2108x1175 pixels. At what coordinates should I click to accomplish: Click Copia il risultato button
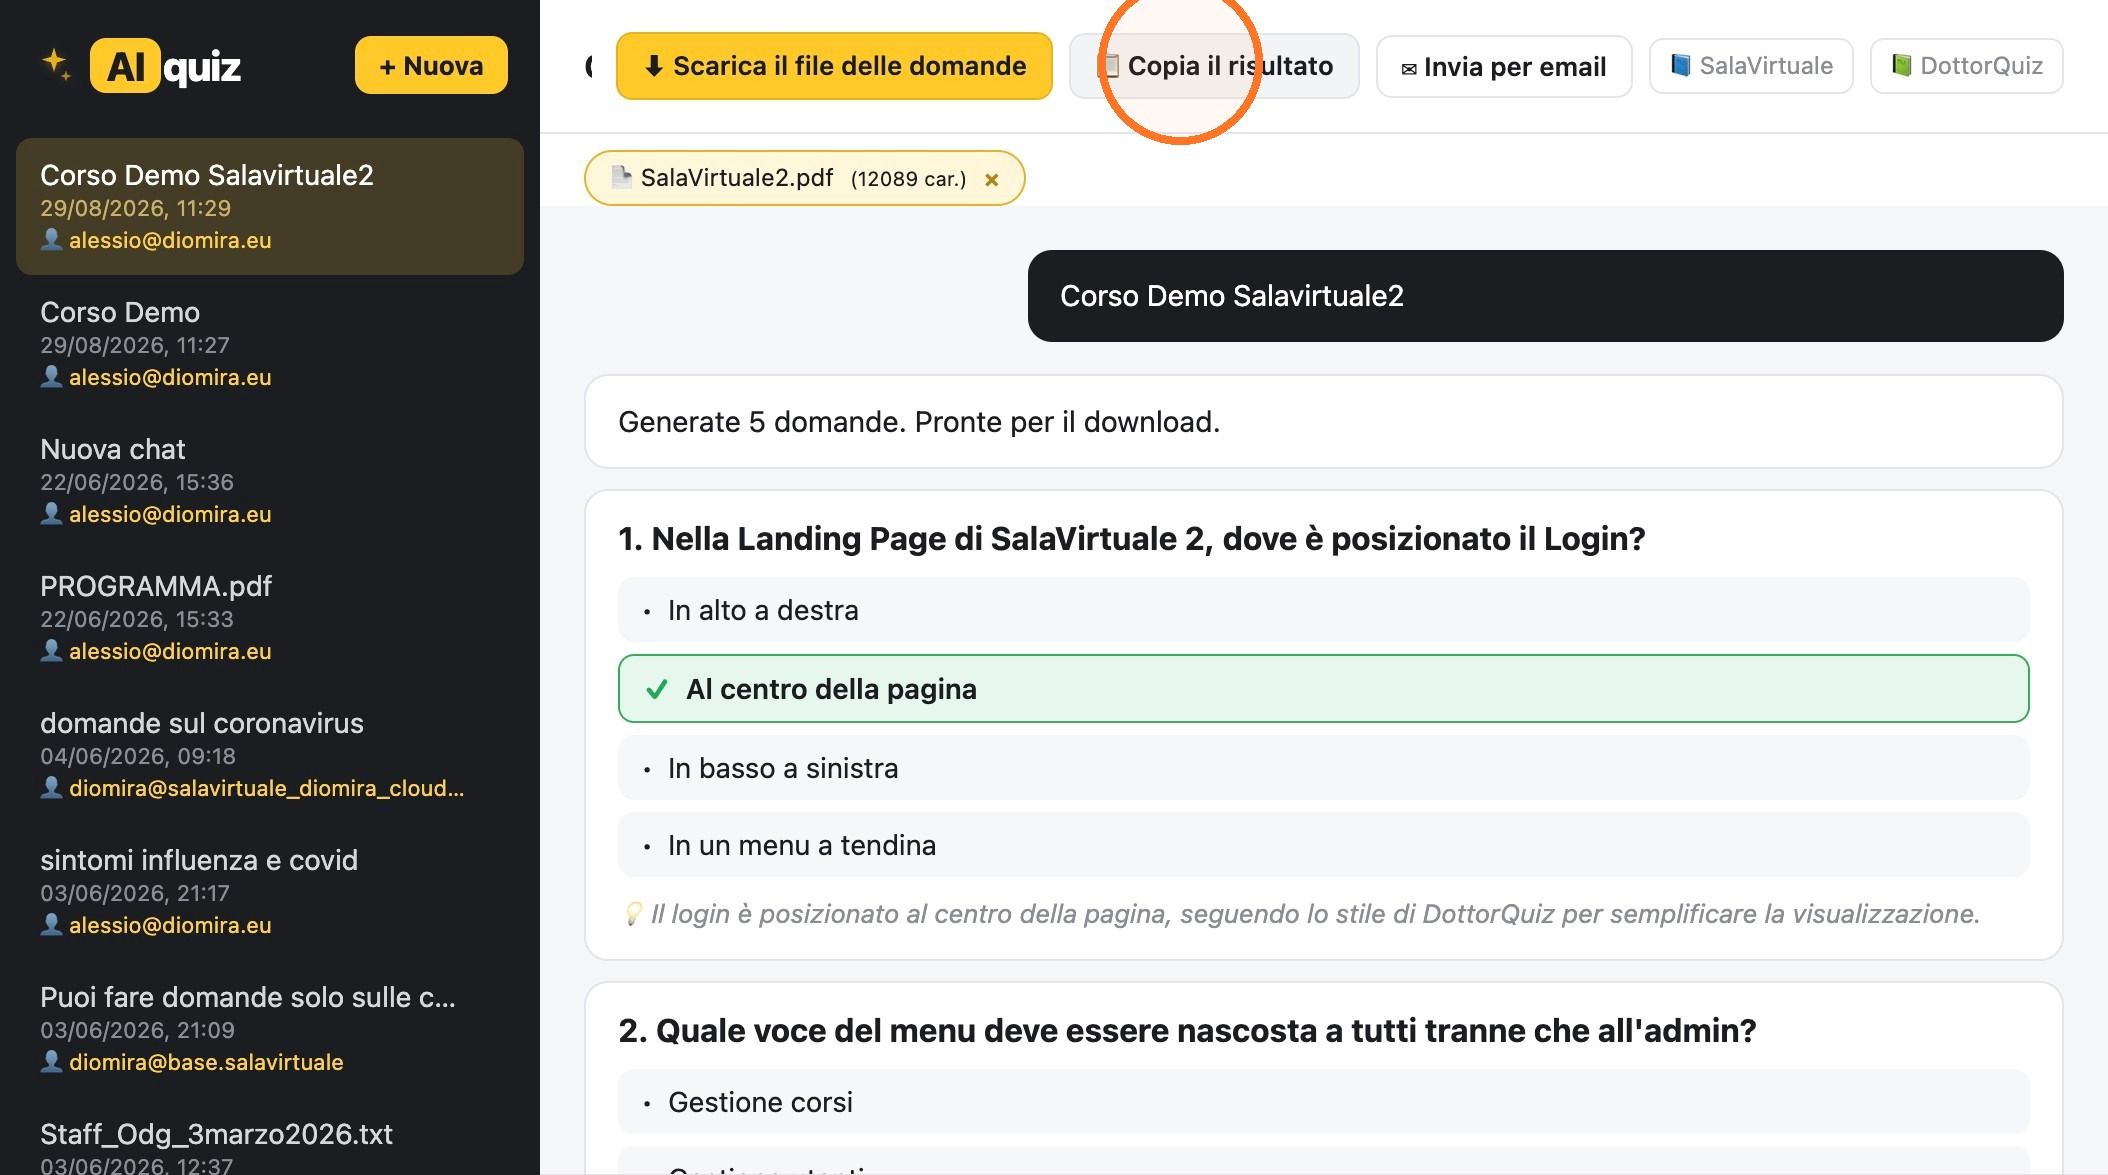[1214, 66]
